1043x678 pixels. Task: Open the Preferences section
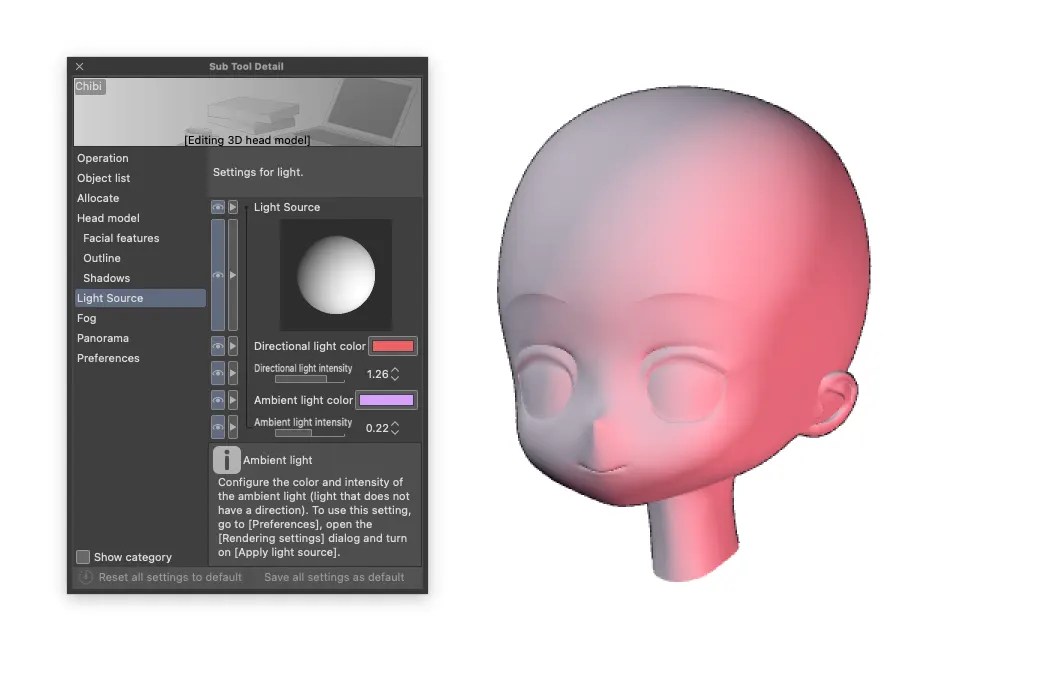click(x=108, y=358)
